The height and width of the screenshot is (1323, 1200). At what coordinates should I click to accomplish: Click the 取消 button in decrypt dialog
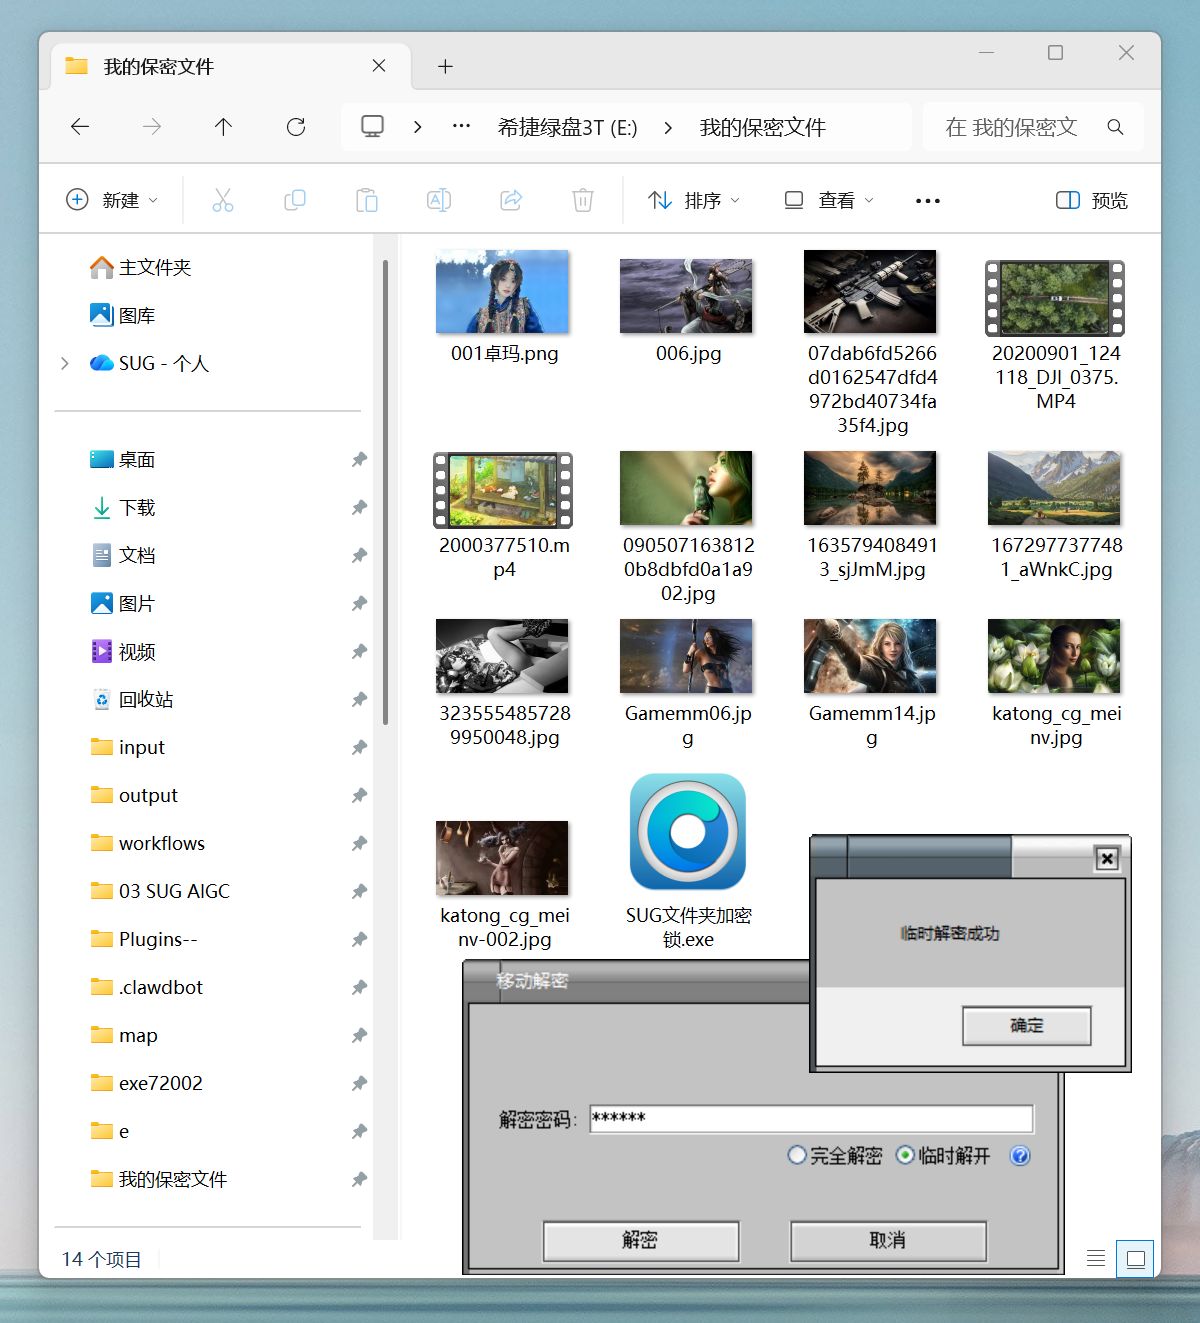click(x=888, y=1241)
